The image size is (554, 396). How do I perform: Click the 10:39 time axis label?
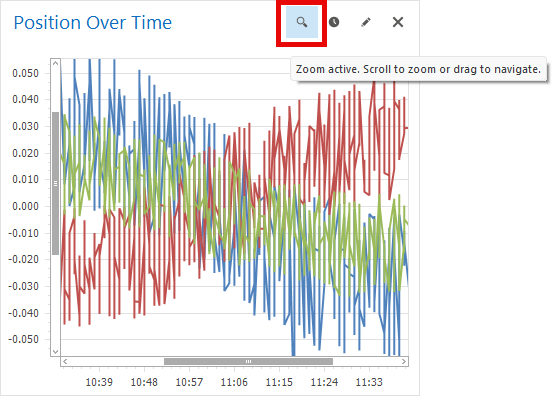99,382
